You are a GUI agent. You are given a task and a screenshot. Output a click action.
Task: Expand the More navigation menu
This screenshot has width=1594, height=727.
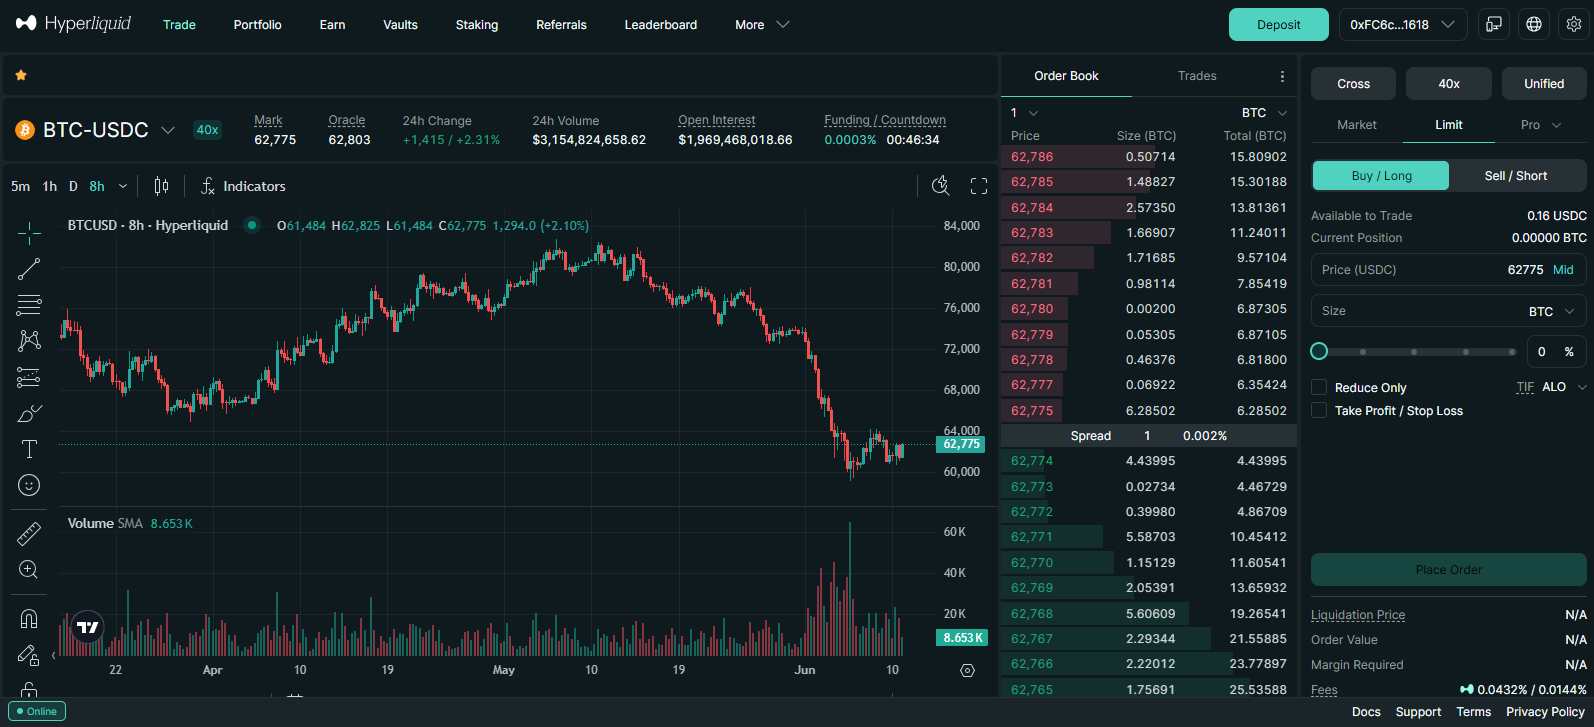(762, 24)
